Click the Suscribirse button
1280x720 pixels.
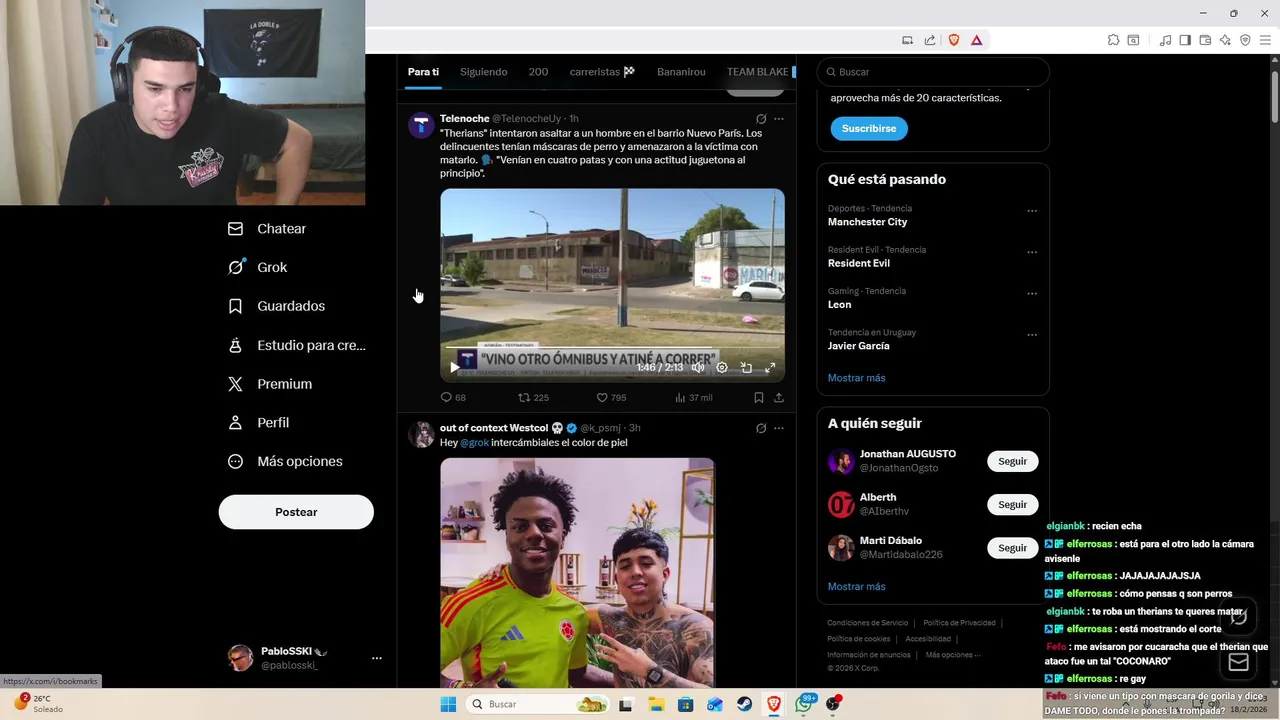pos(869,128)
